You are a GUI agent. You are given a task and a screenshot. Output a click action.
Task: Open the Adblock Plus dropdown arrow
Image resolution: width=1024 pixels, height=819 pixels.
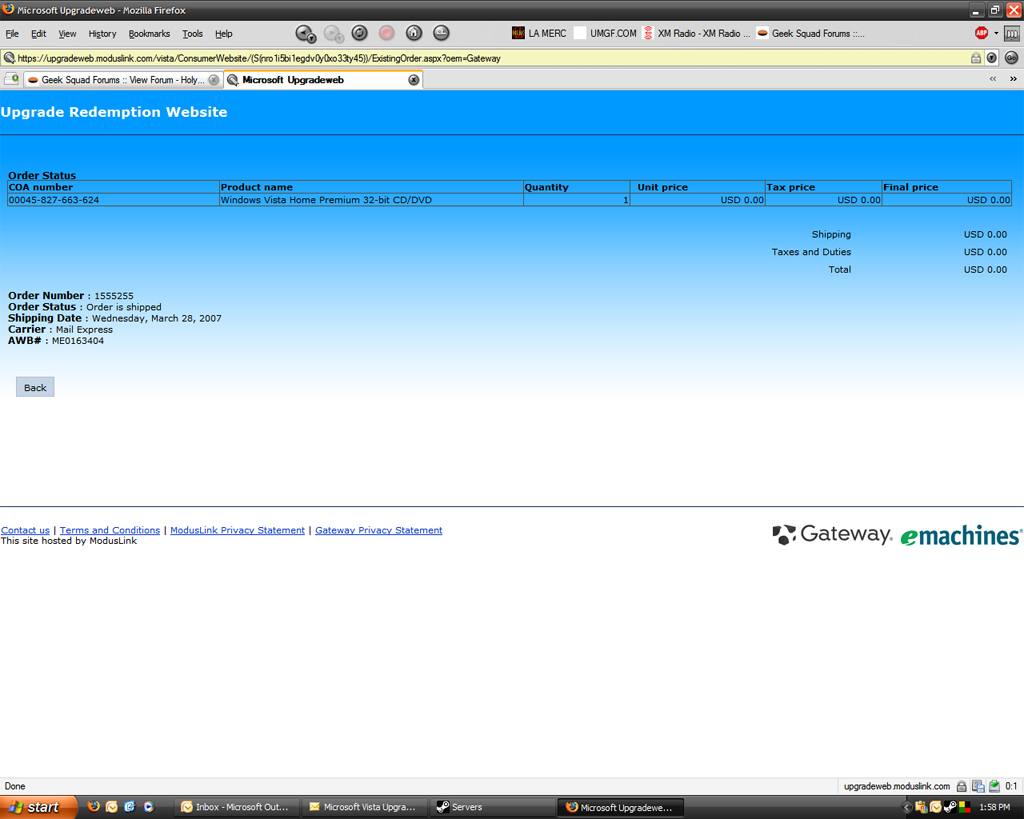996,33
